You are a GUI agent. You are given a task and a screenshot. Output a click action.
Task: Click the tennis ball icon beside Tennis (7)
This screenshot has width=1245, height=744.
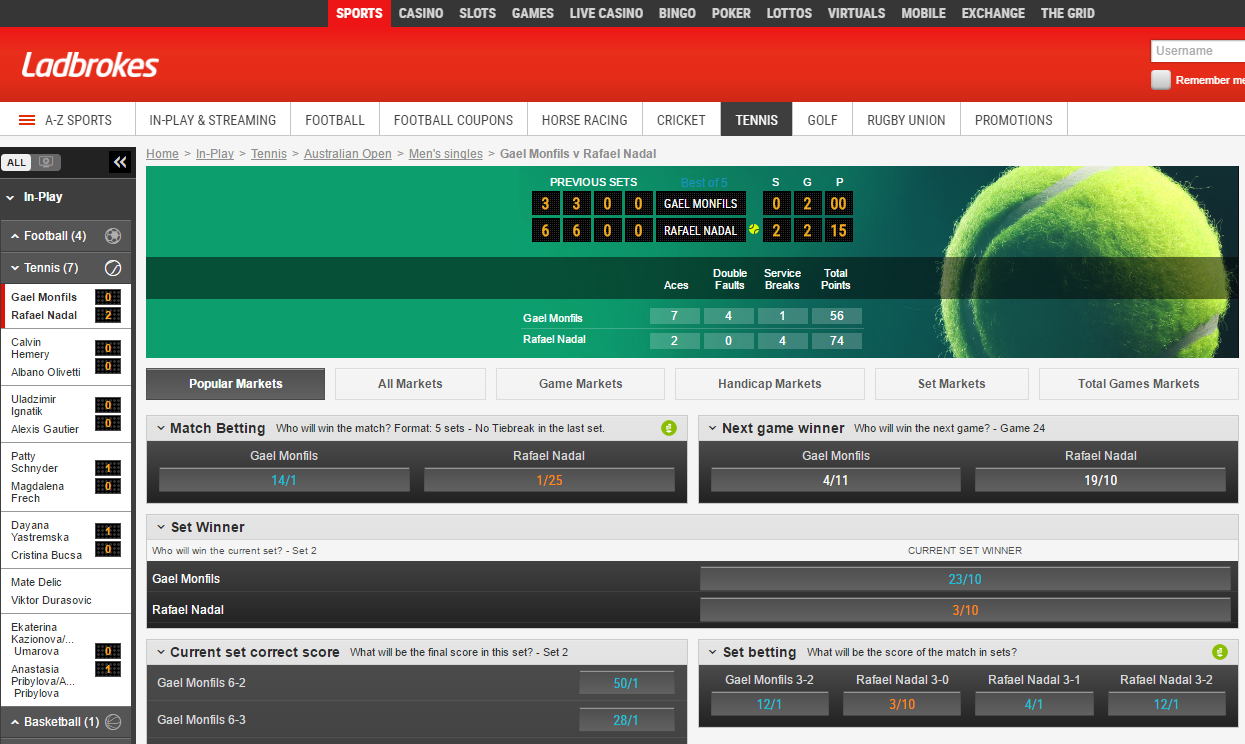tap(113, 268)
